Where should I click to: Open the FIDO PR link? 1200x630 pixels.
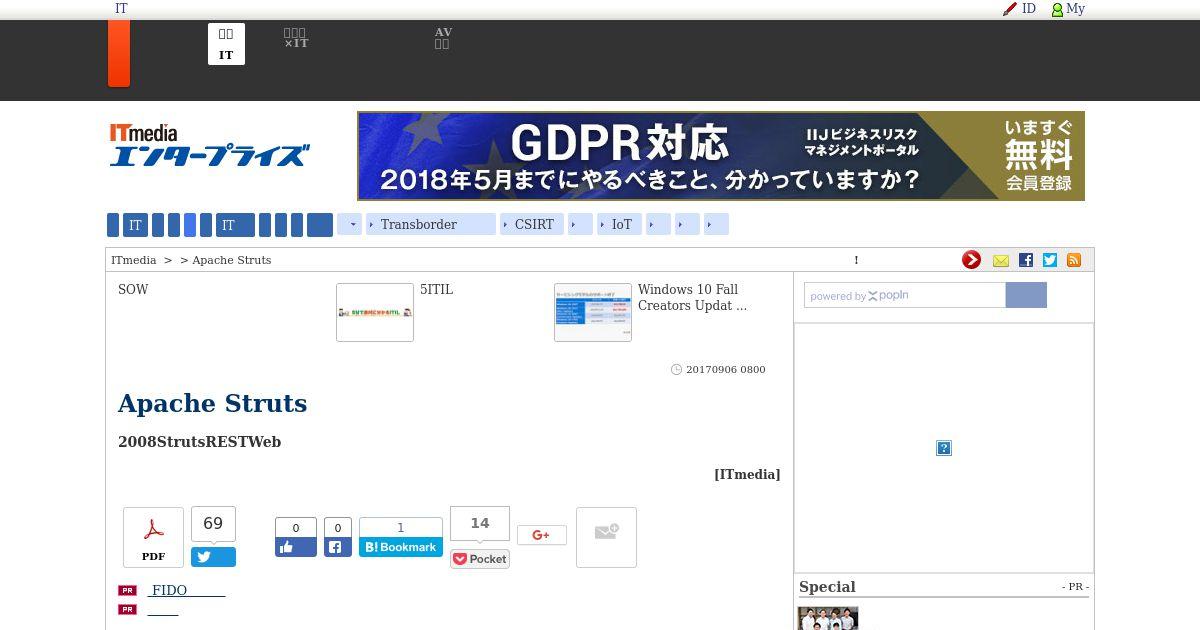point(186,591)
